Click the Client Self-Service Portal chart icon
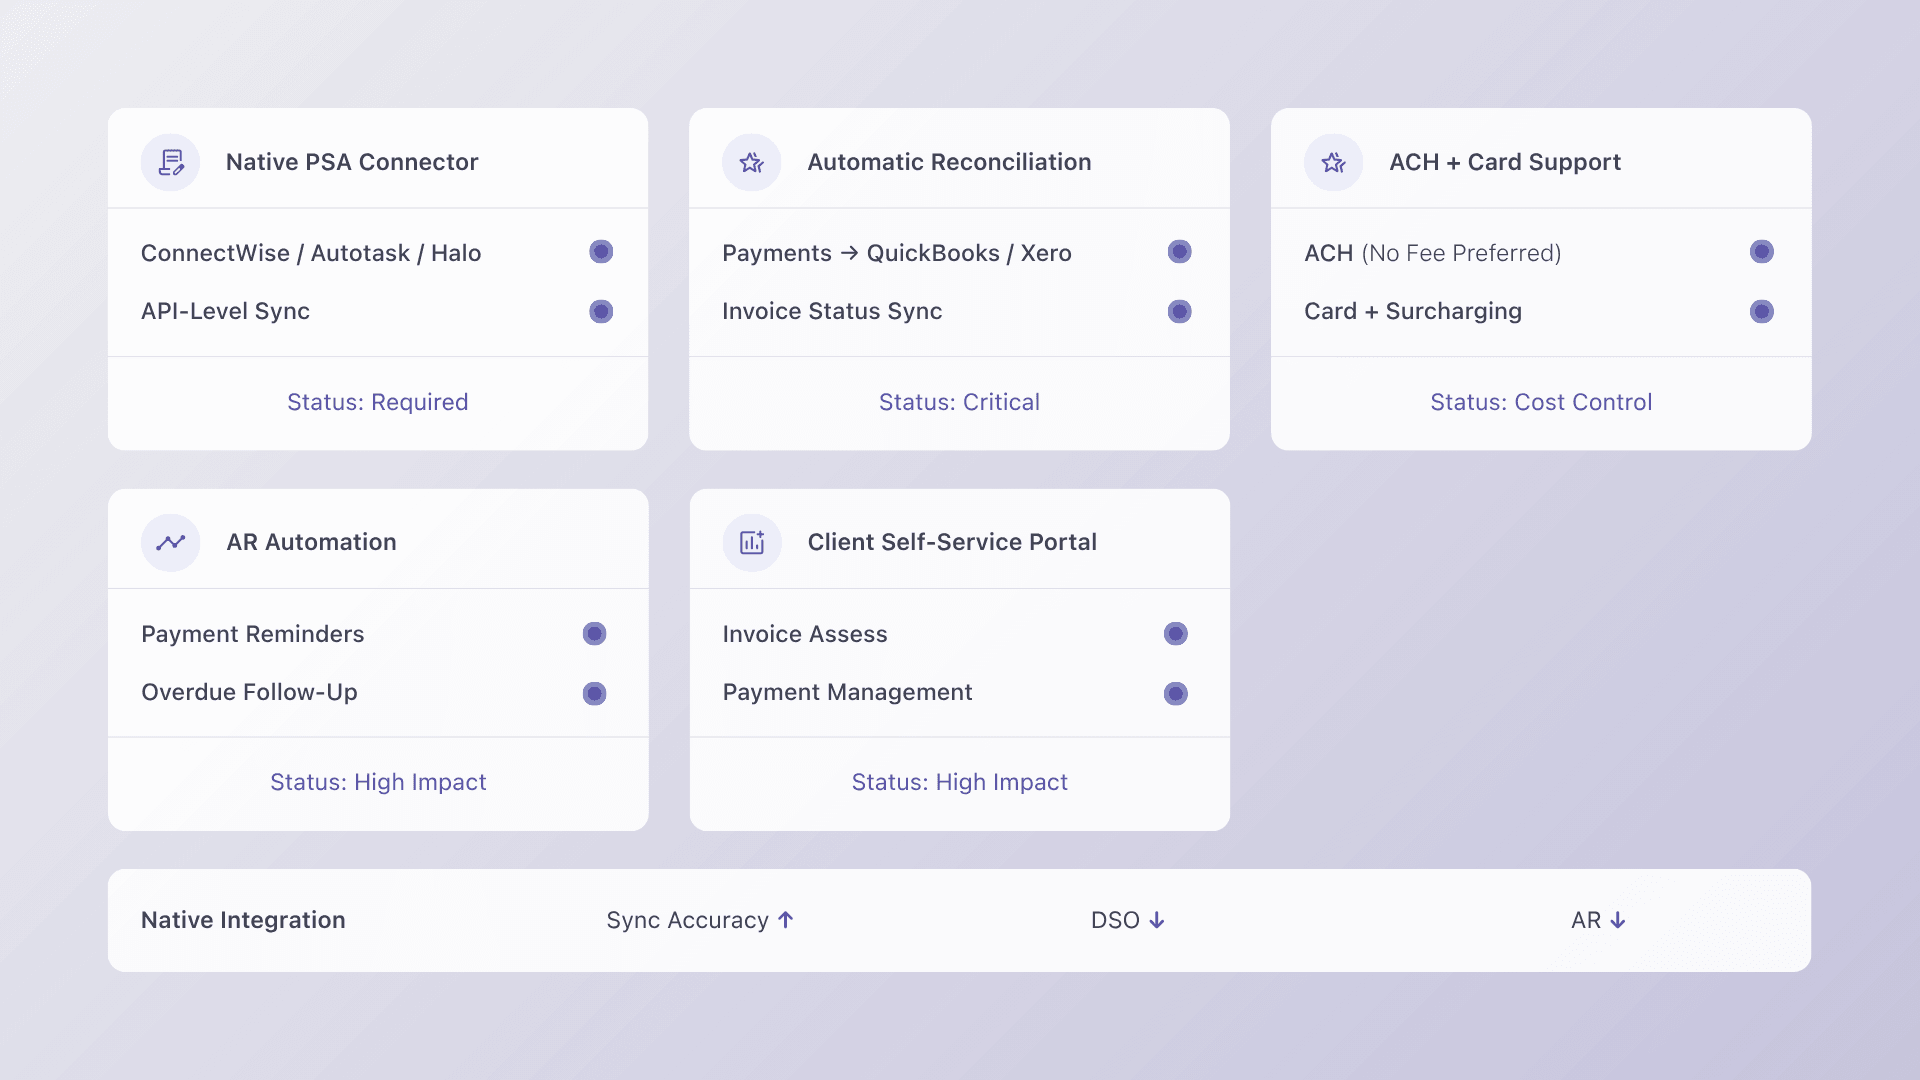Screen dimensions: 1920x1080 point(752,542)
